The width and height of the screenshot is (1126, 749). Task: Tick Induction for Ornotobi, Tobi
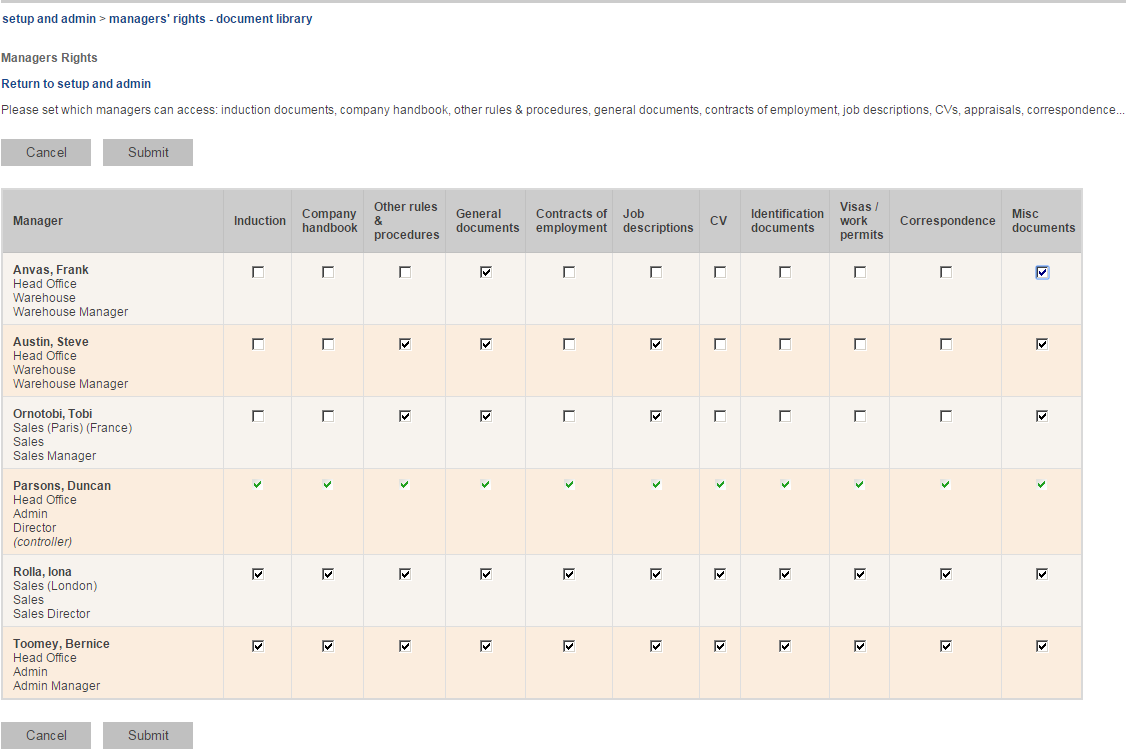(258, 416)
